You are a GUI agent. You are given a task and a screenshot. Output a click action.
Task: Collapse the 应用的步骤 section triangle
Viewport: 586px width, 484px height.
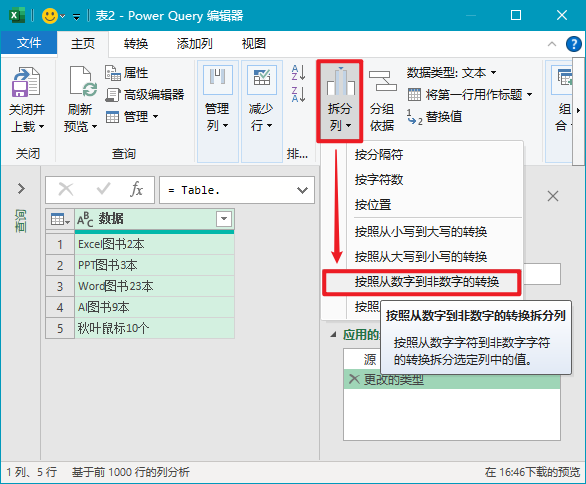click(x=333, y=335)
